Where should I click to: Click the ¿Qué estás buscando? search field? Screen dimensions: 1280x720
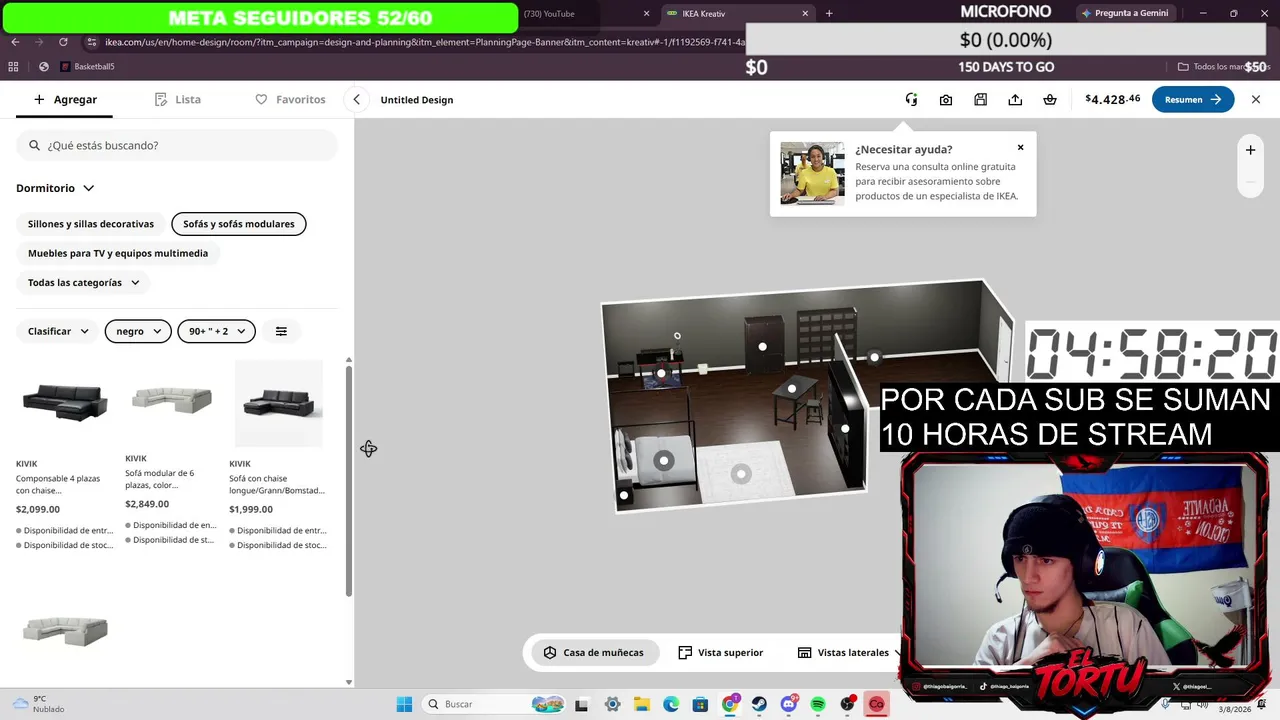pos(177,146)
